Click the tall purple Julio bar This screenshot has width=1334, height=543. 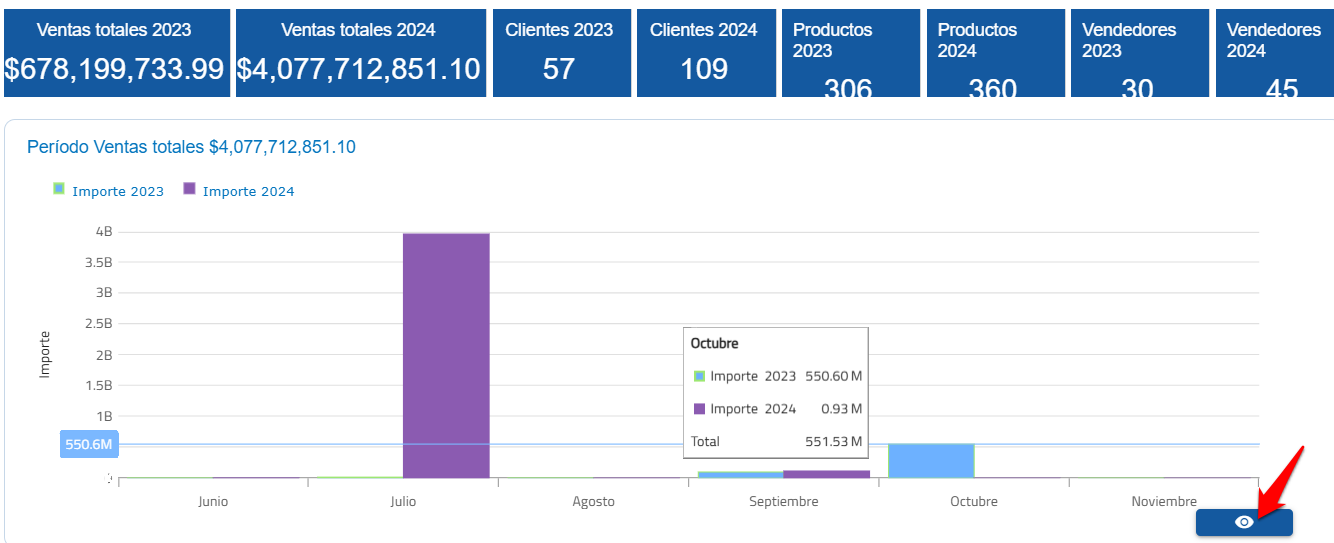[446, 355]
